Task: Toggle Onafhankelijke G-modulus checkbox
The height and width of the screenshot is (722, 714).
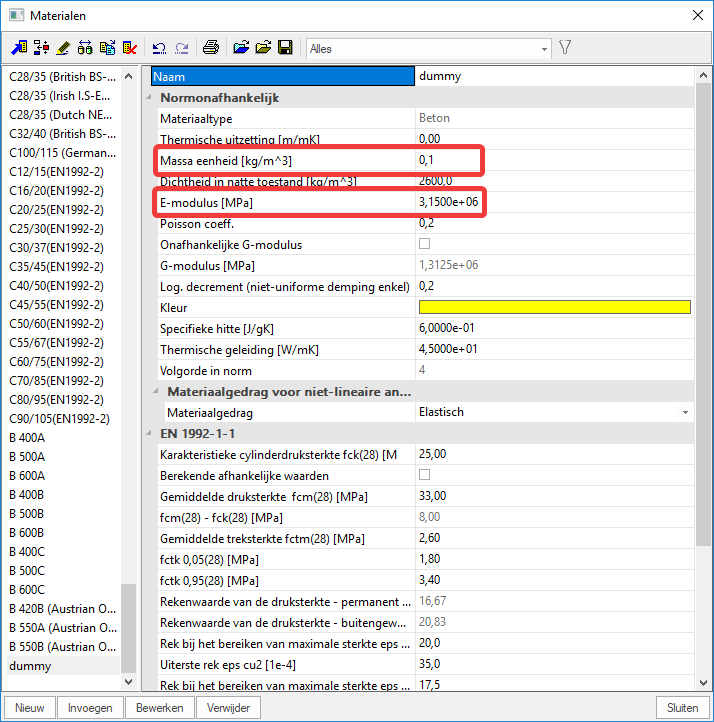Action: click(424, 244)
